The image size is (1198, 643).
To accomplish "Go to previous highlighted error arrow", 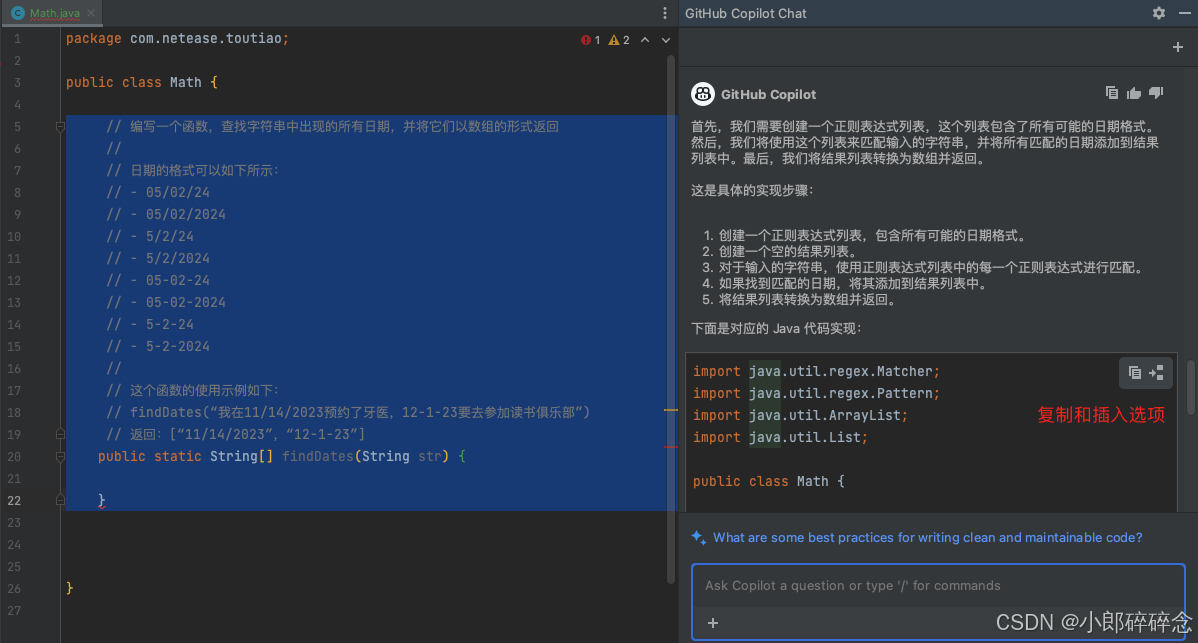I will [x=645, y=40].
